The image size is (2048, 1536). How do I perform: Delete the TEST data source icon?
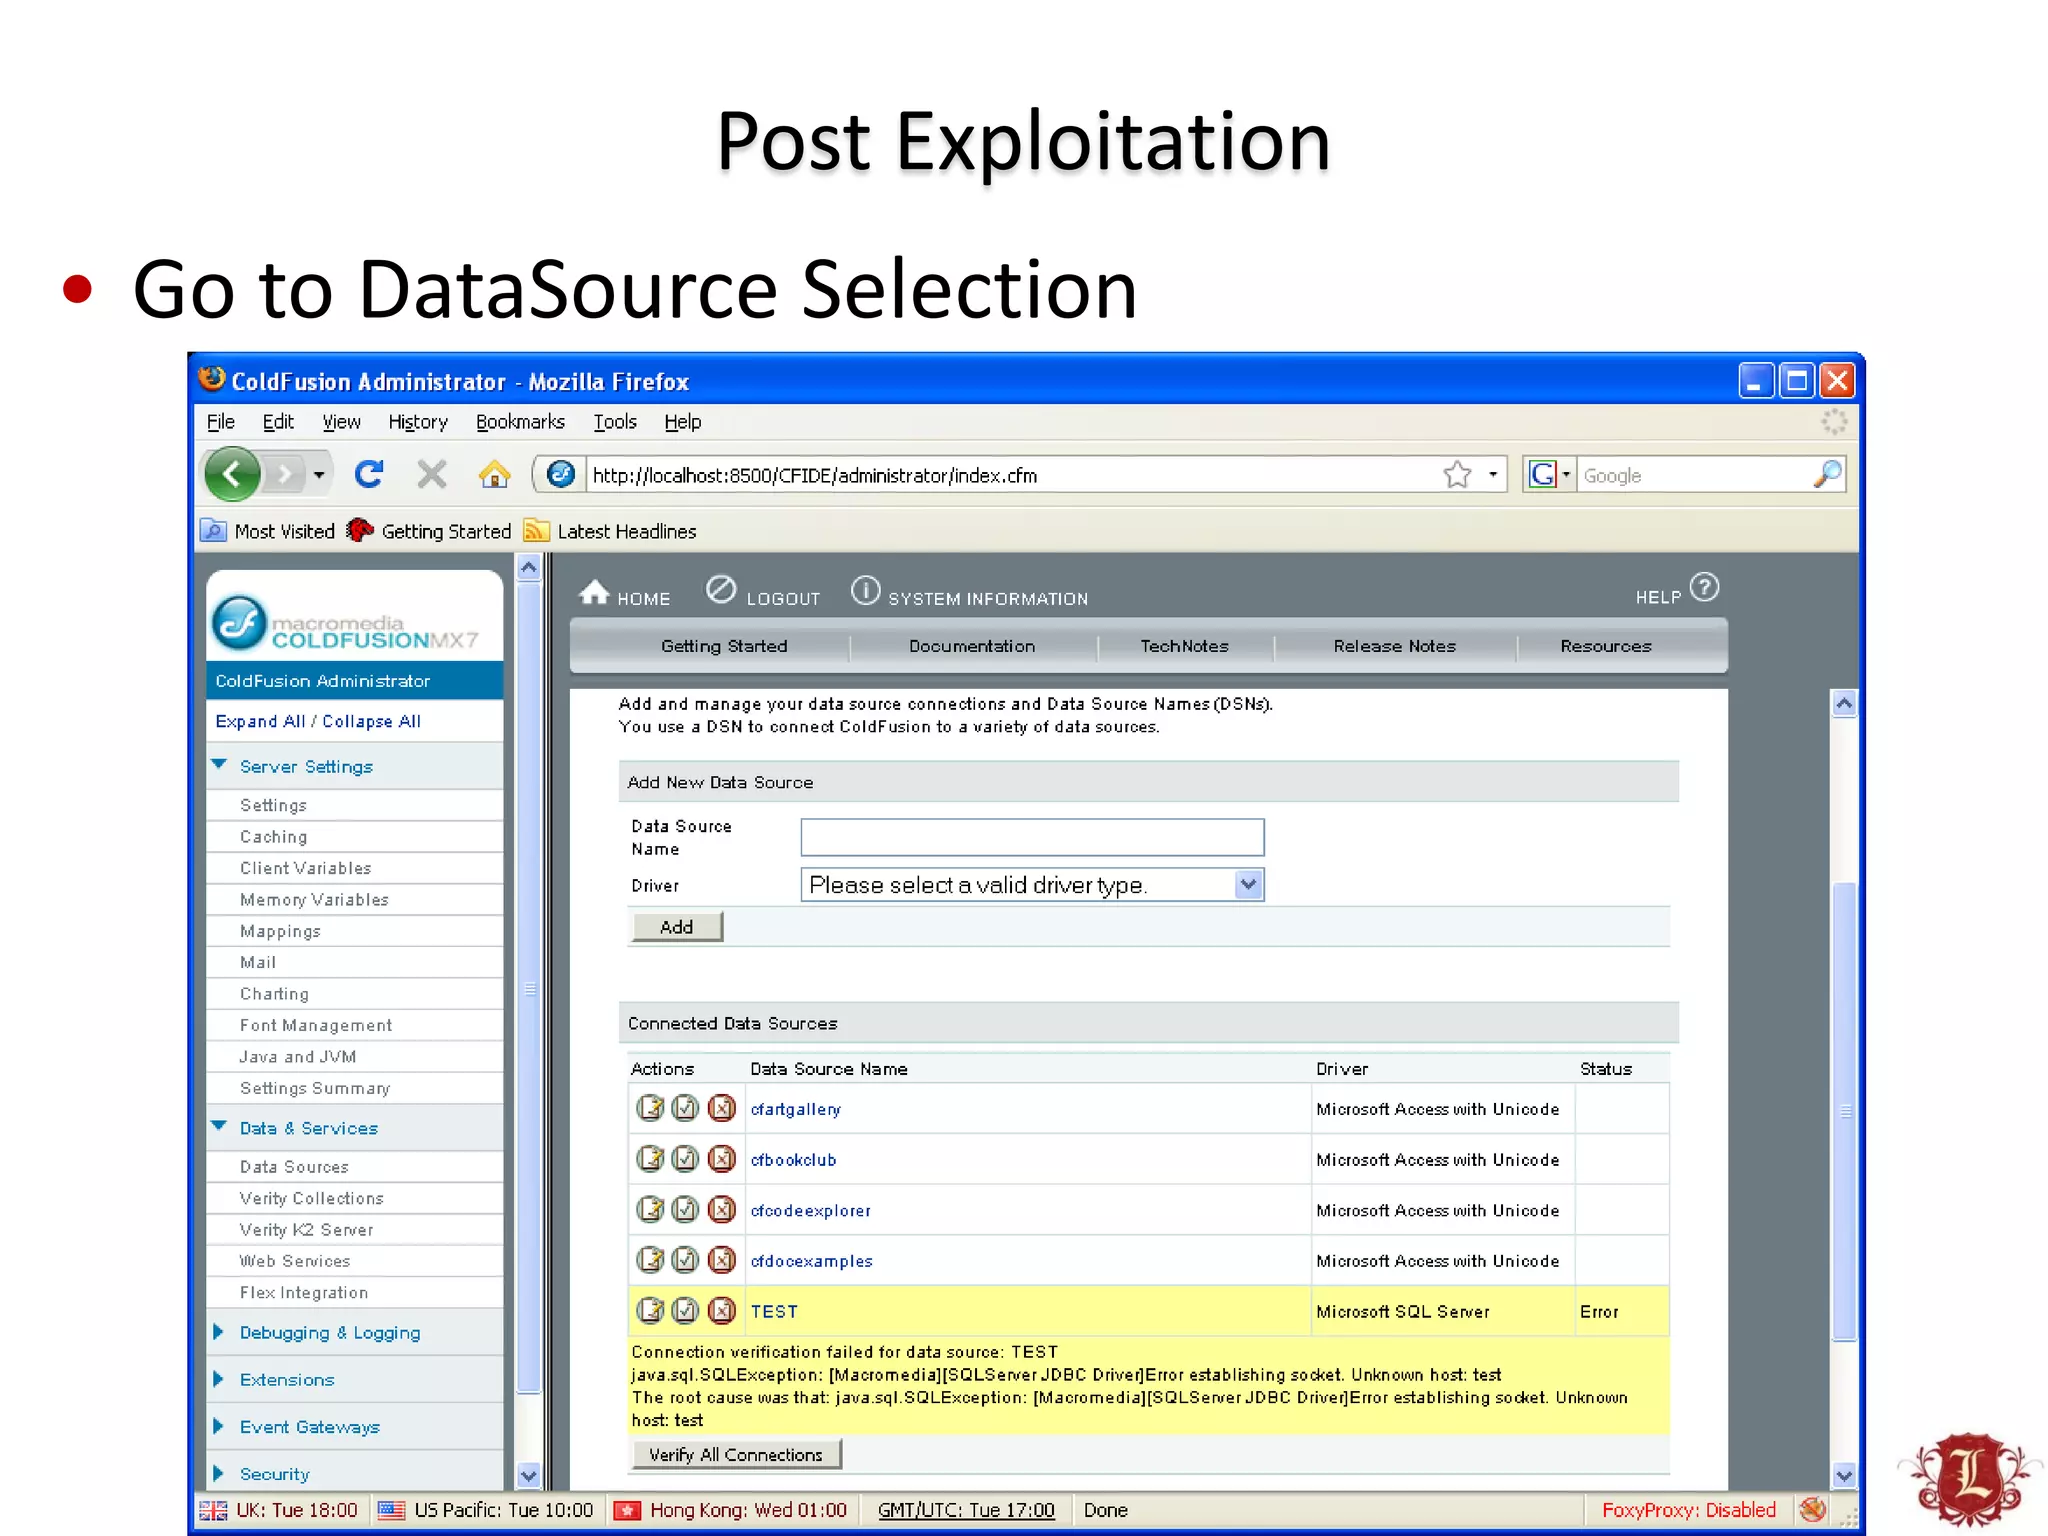[x=721, y=1310]
